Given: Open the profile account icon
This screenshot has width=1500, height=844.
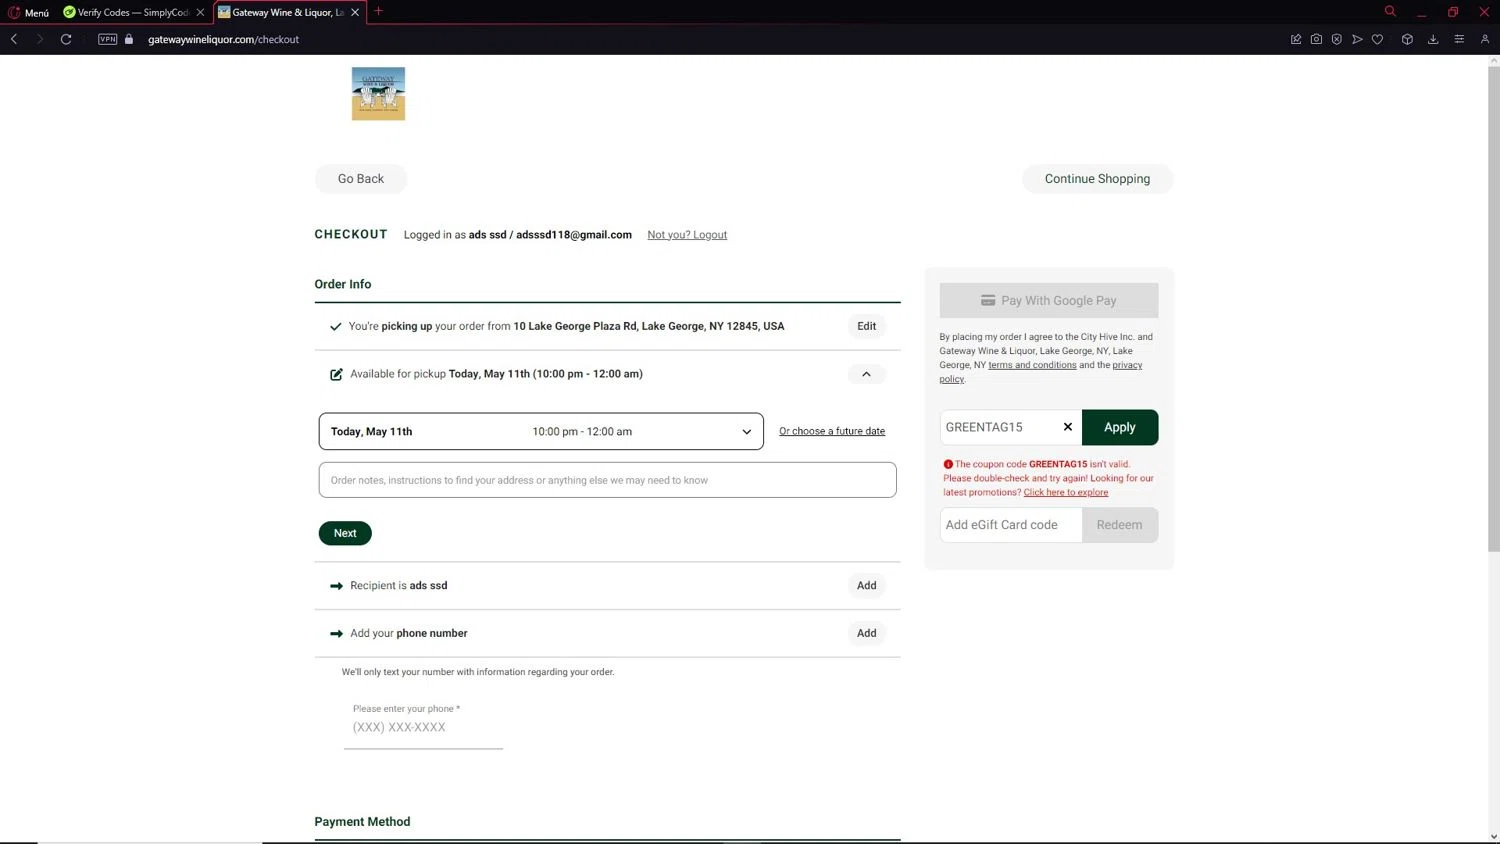Looking at the screenshot, I should 1485,39.
